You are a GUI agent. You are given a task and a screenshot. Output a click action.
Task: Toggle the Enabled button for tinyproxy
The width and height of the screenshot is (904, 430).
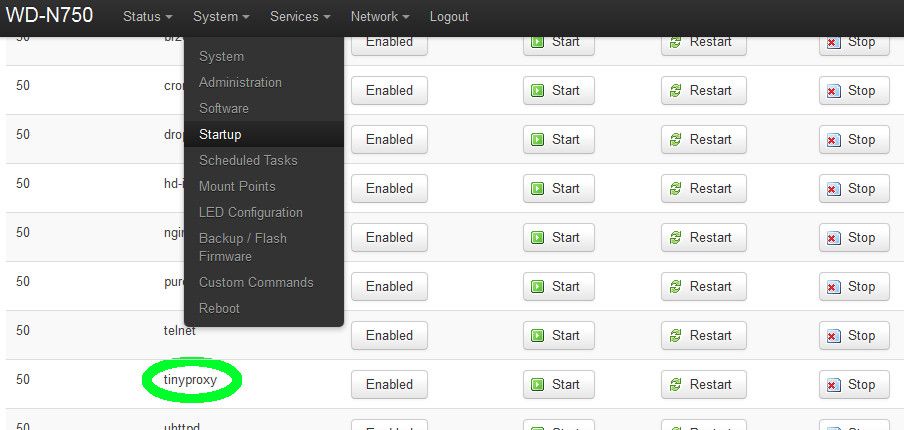click(x=389, y=384)
